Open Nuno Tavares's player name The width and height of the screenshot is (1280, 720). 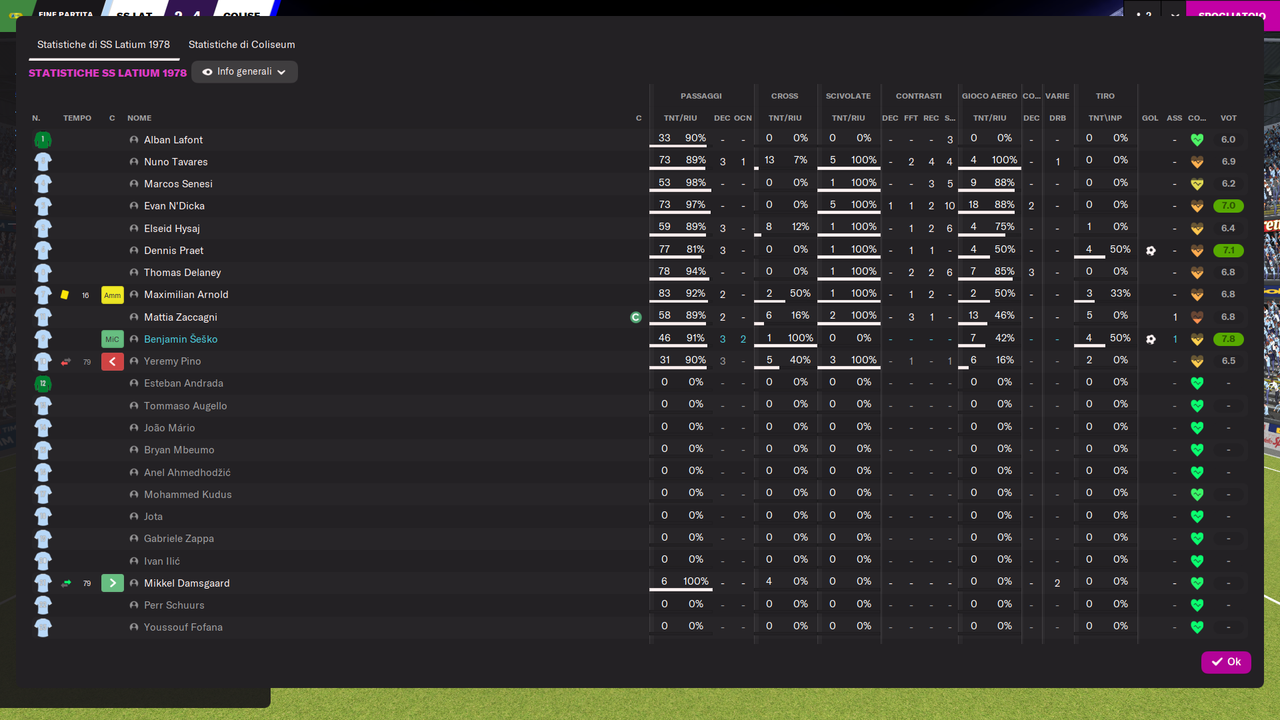(176, 162)
